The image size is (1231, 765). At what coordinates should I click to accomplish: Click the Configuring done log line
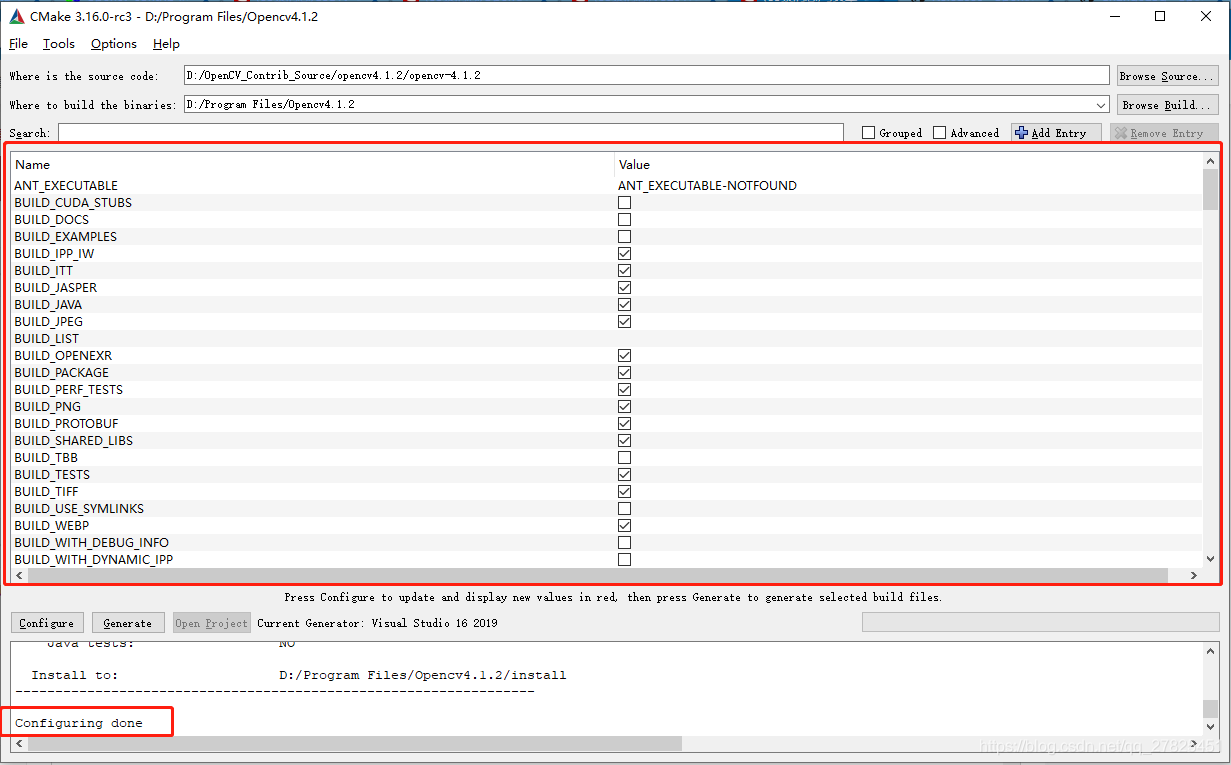(x=79, y=723)
